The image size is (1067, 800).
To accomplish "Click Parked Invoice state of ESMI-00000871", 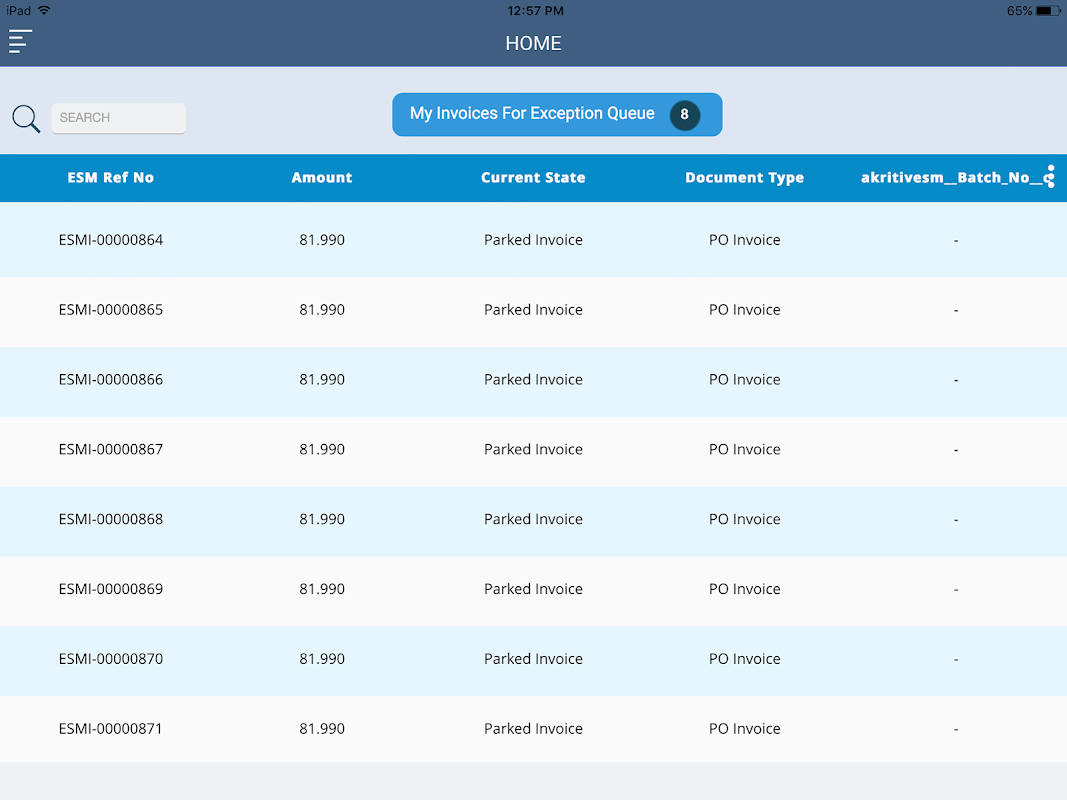I will click(534, 729).
